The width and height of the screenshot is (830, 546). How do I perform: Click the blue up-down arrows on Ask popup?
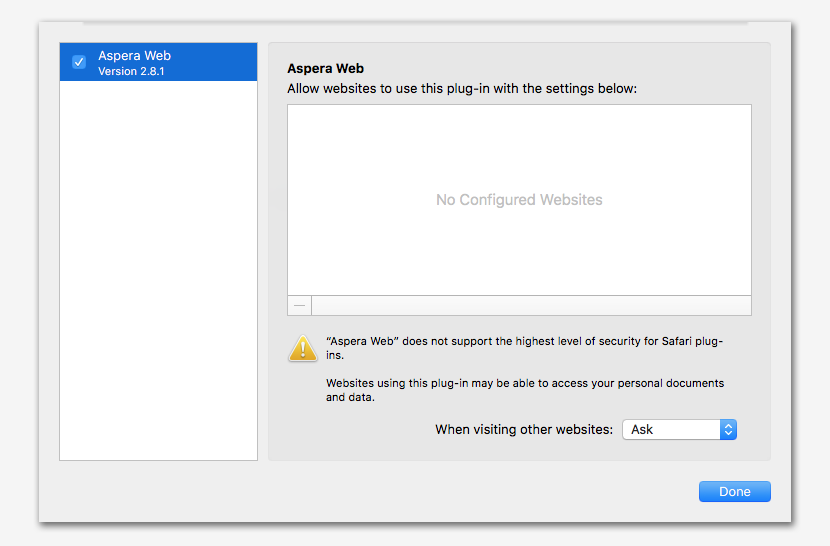728,429
